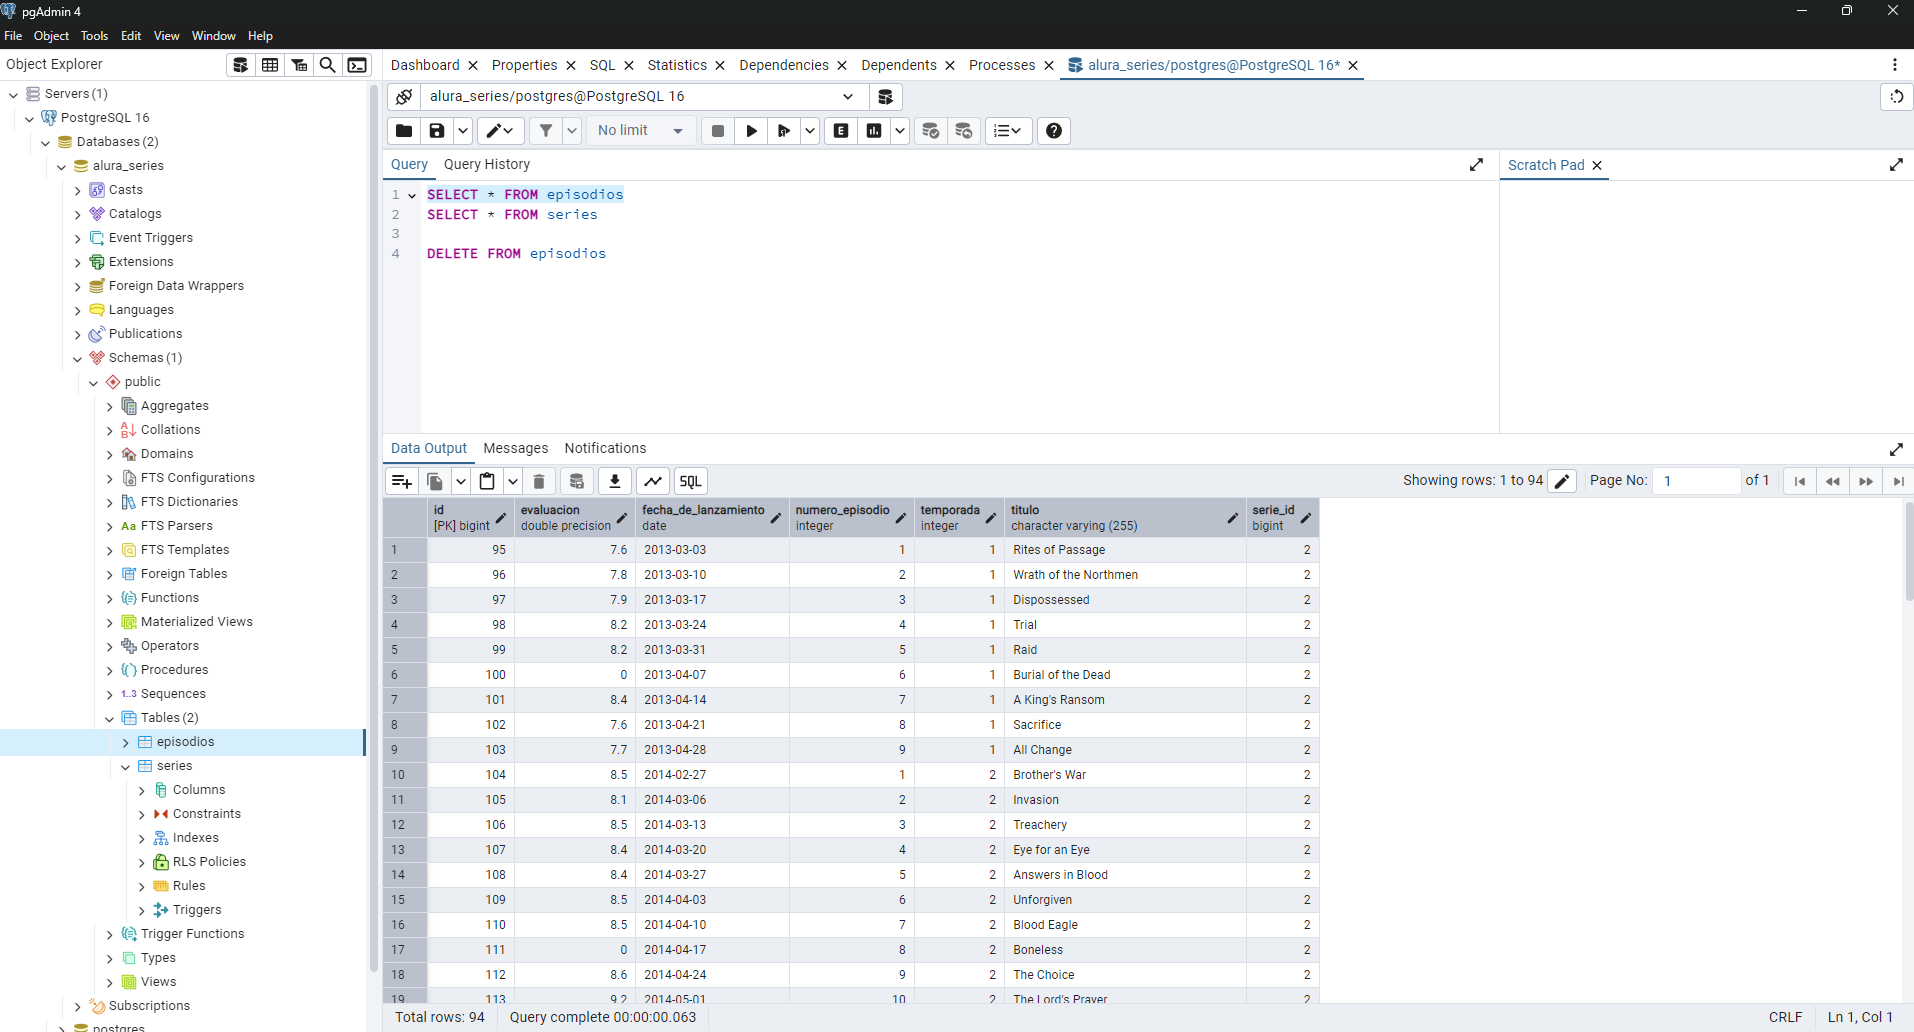The height and width of the screenshot is (1032, 1914).
Task: Download results as CSV file
Action: click(x=615, y=481)
